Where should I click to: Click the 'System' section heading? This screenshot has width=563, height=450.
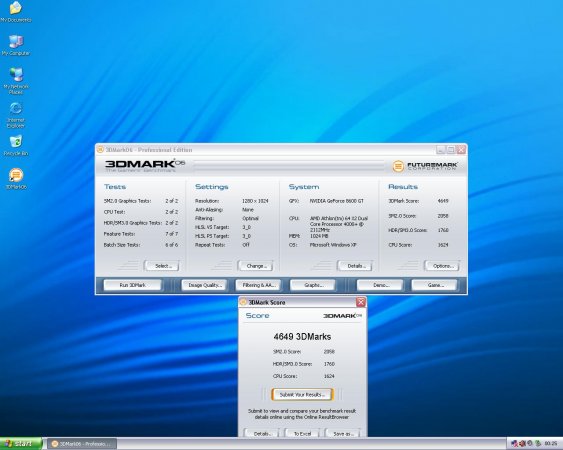(304, 187)
